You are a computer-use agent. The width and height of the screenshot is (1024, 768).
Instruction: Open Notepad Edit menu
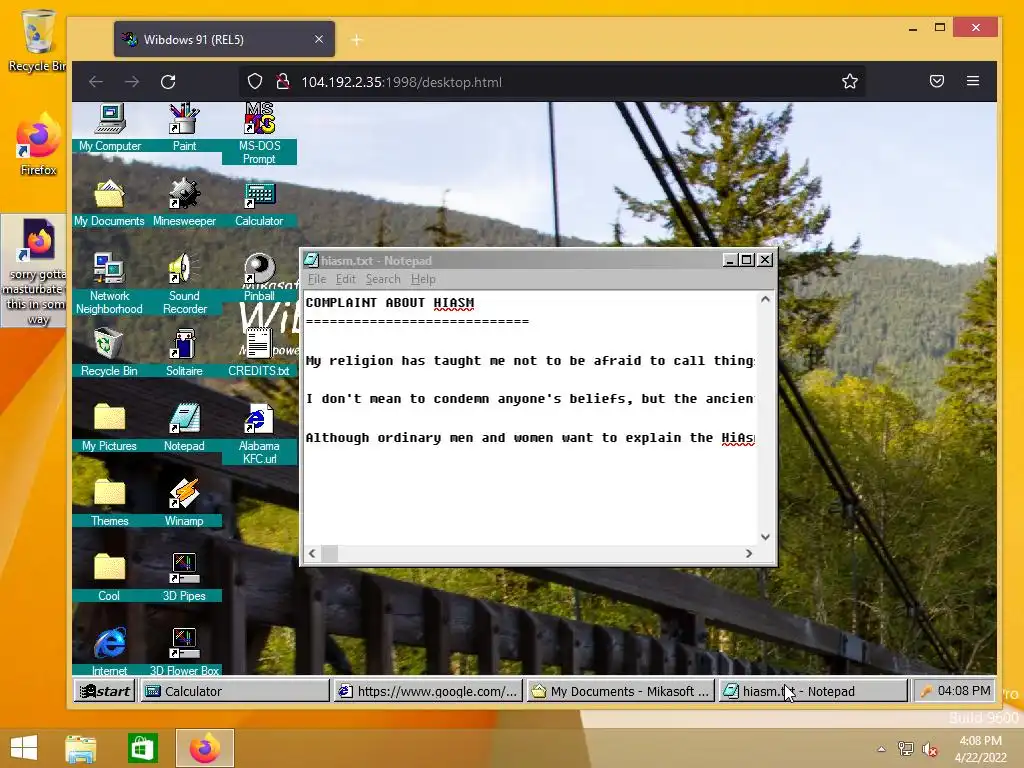pyautogui.click(x=345, y=280)
